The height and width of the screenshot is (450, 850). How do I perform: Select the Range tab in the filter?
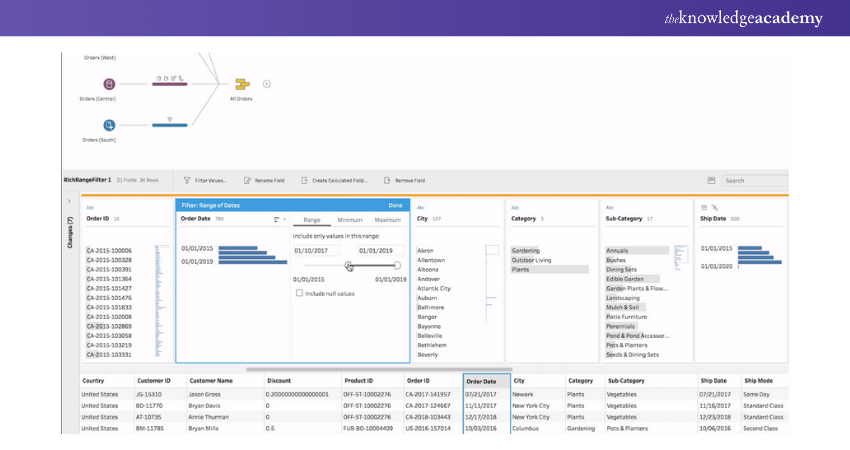tap(312, 219)
